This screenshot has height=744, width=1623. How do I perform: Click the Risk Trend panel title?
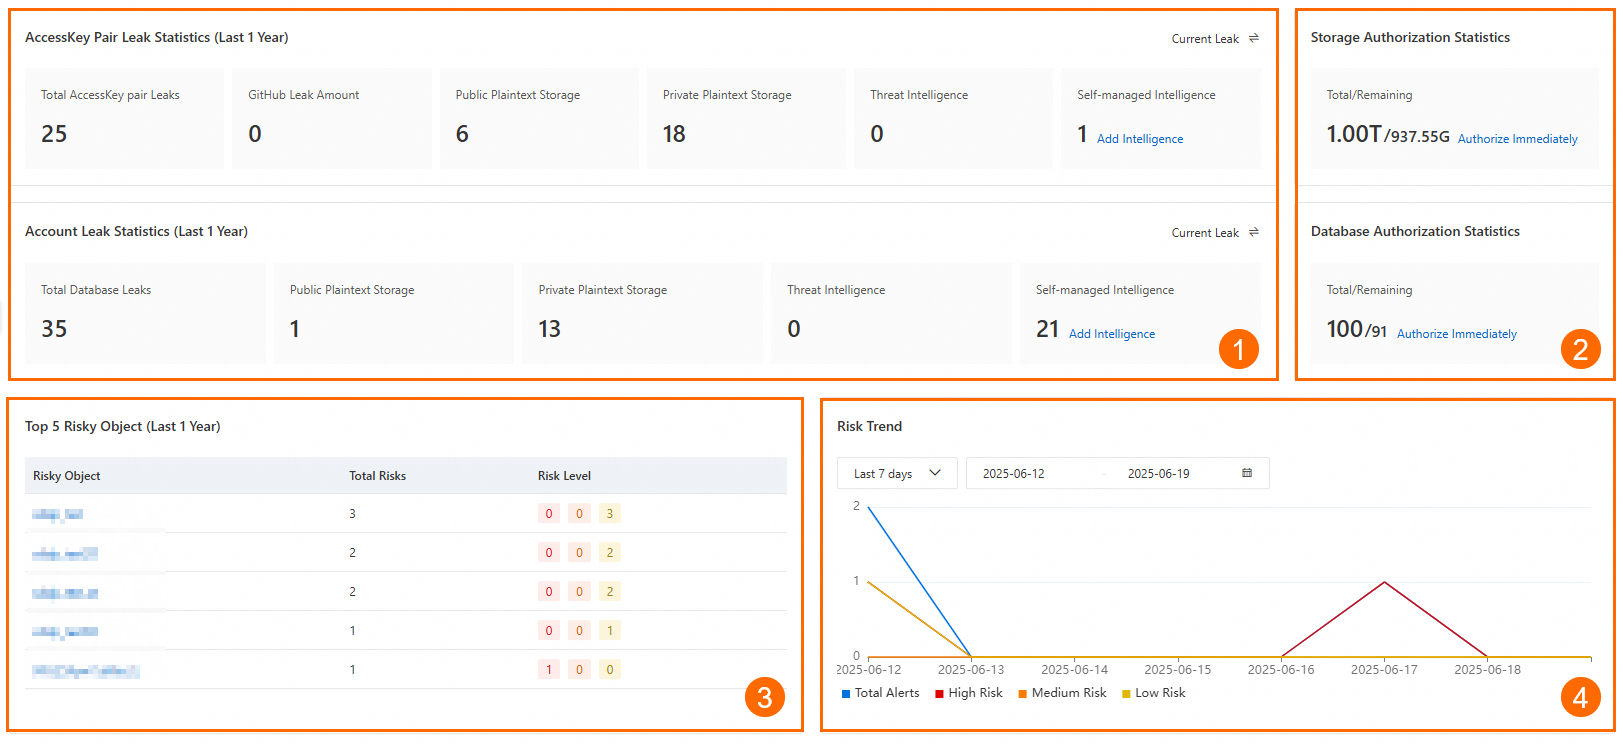click(869, 426)
